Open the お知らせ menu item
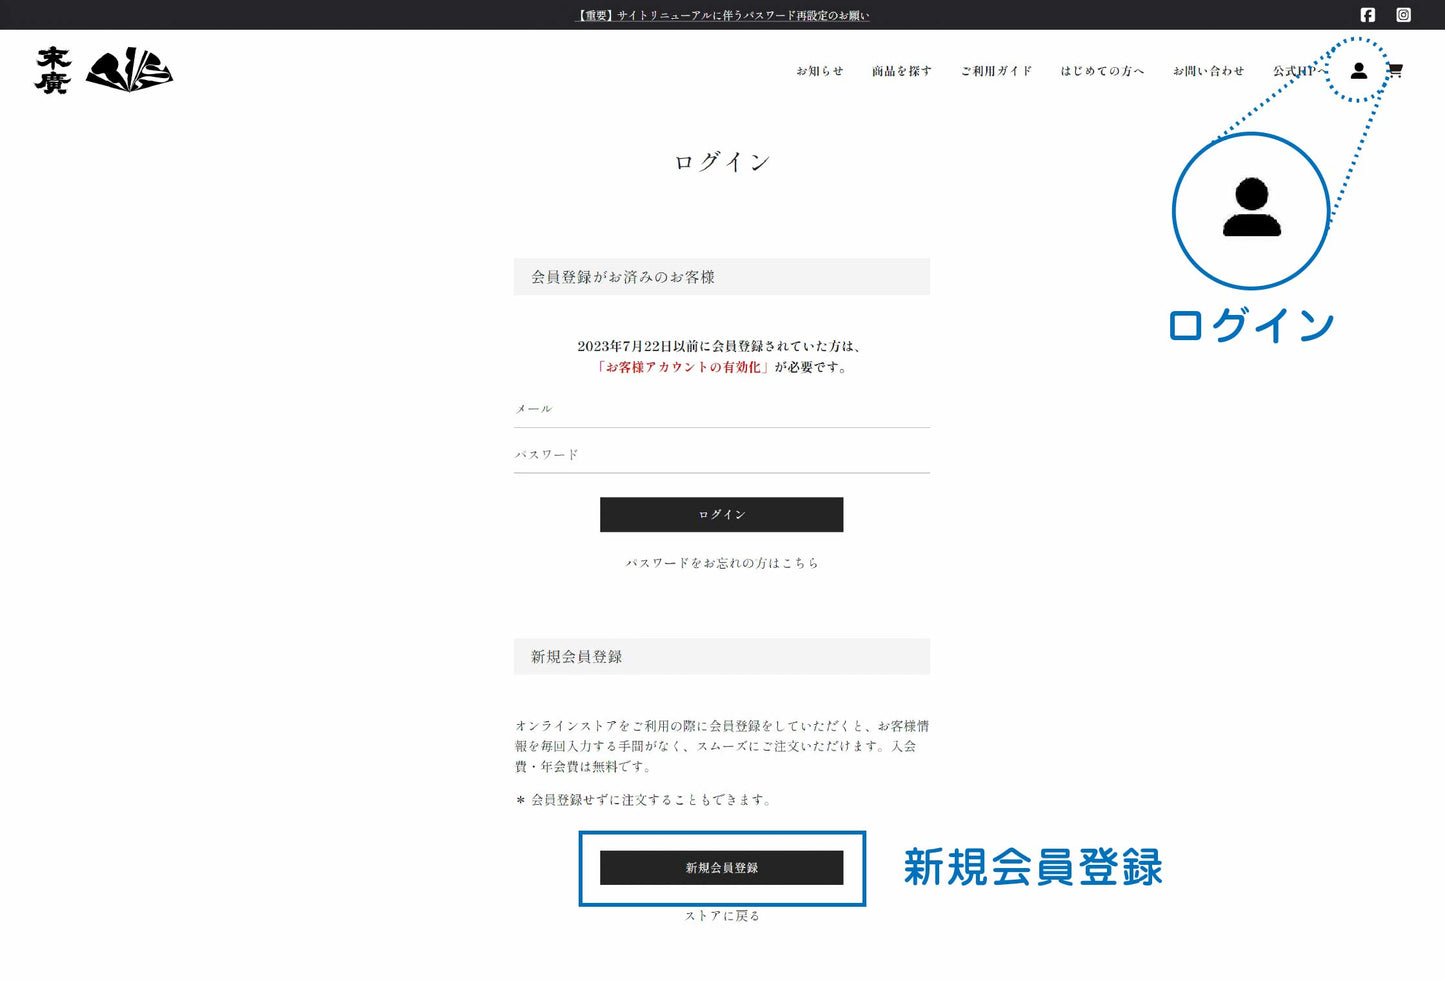The image size is (1445, 981). pyautogui.click(x=819, y=71)
